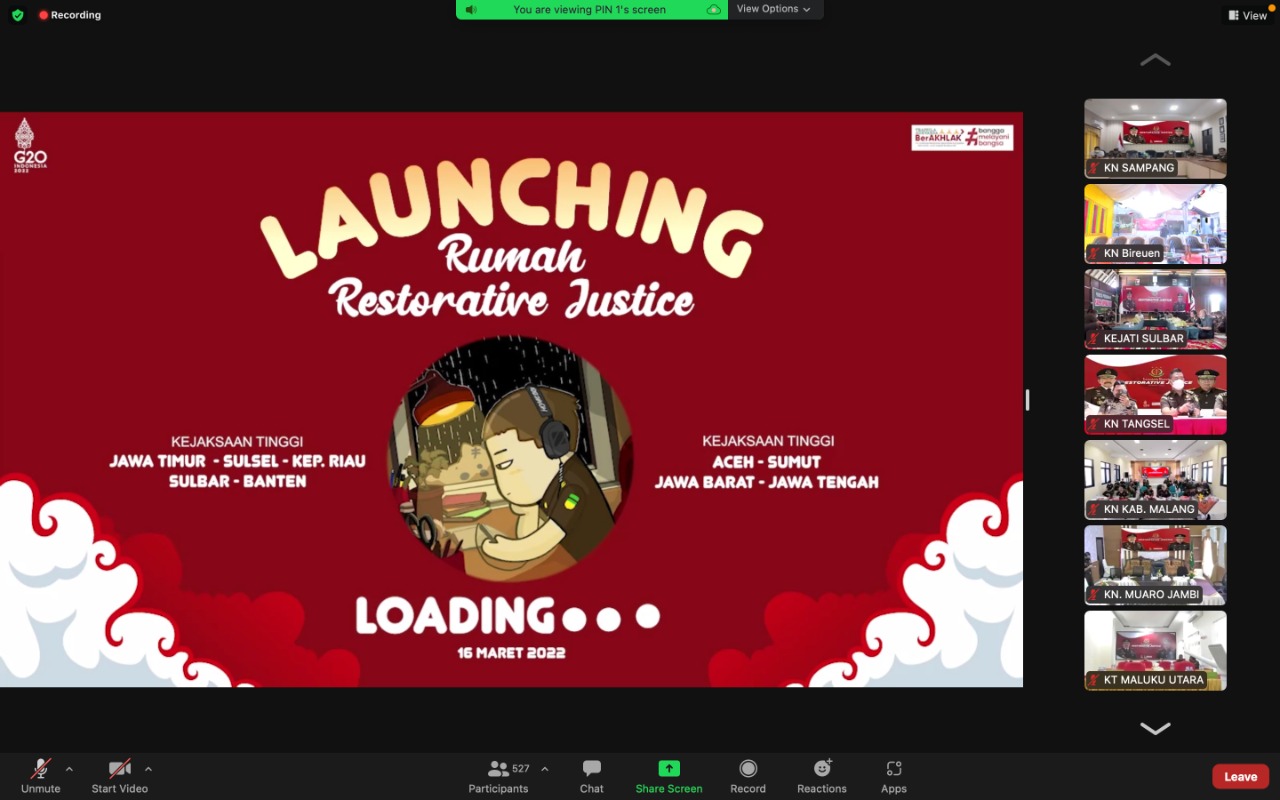Click the audio icon in sharing banner
Screen dimensions: 1280x800
coord(471,9)
